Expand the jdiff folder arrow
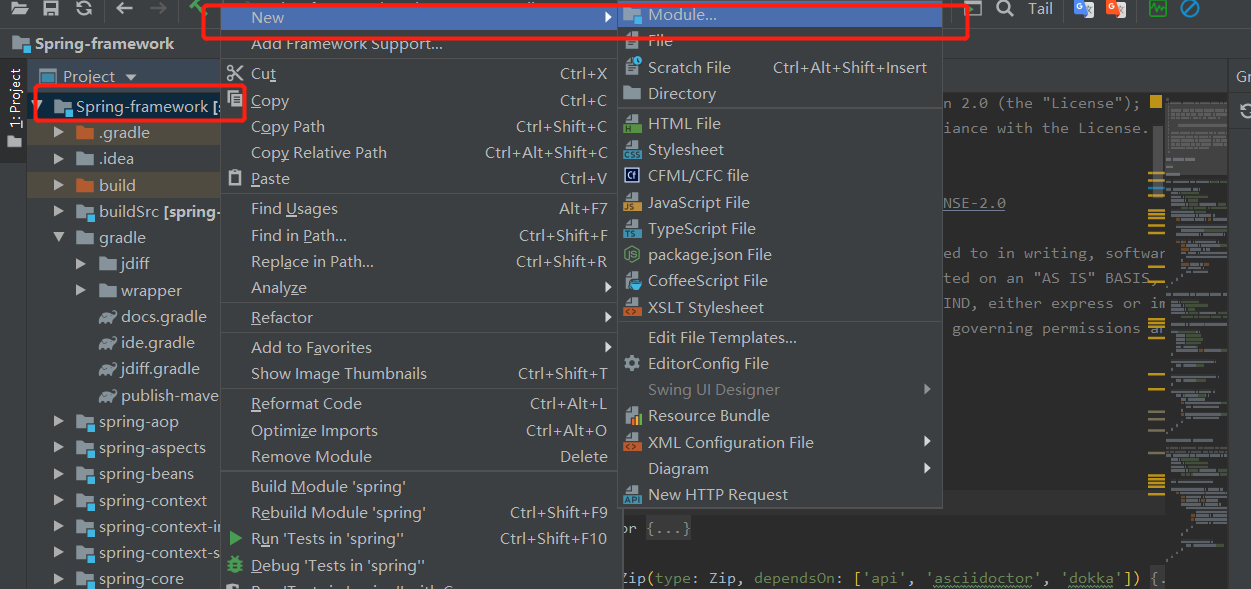 click(82, 264)
